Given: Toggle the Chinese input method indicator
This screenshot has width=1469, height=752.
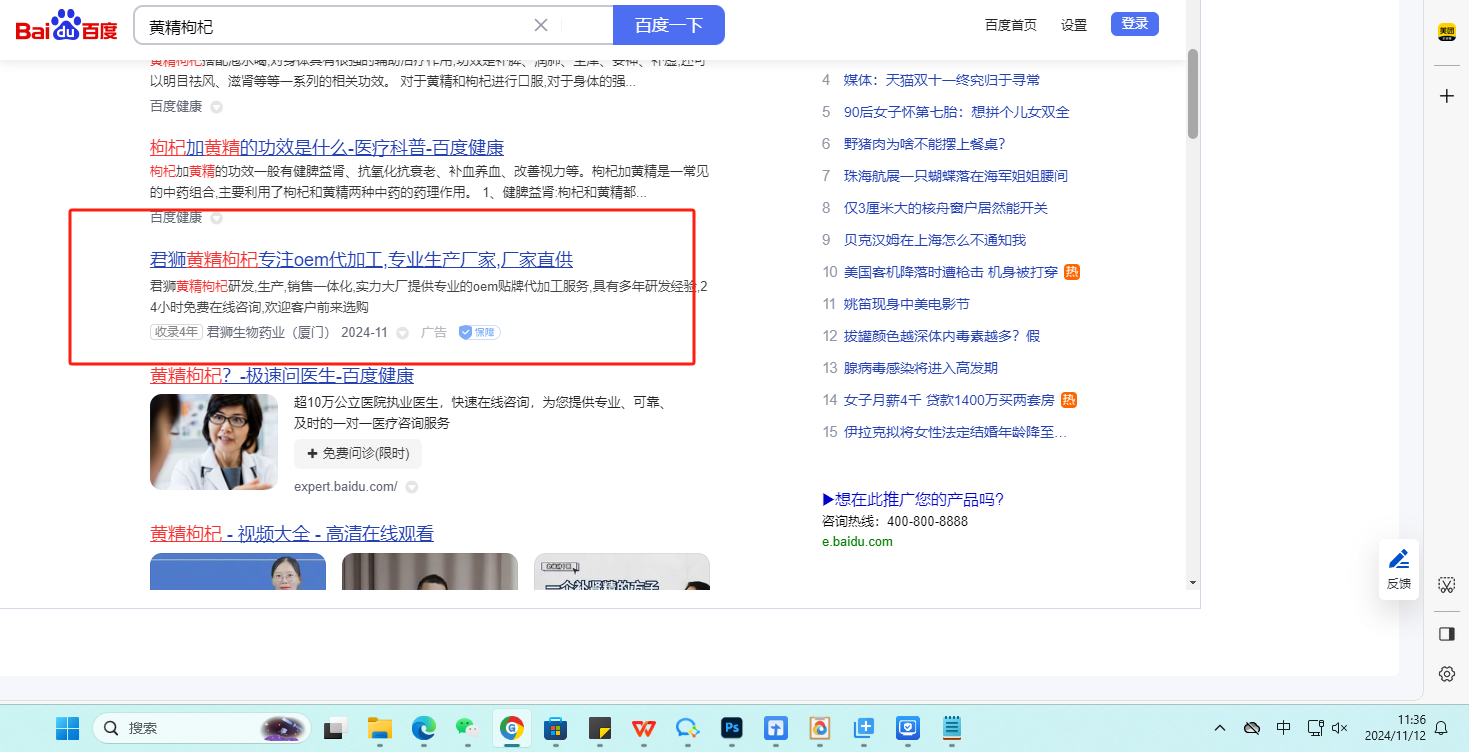Looking at the screenshot, I should [1284, 728].
